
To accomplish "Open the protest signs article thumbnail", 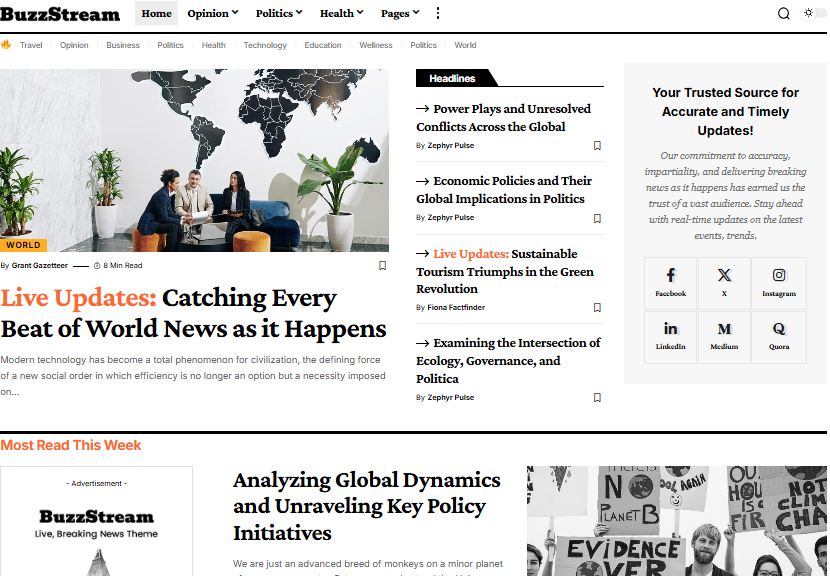I will click(677, 520).
